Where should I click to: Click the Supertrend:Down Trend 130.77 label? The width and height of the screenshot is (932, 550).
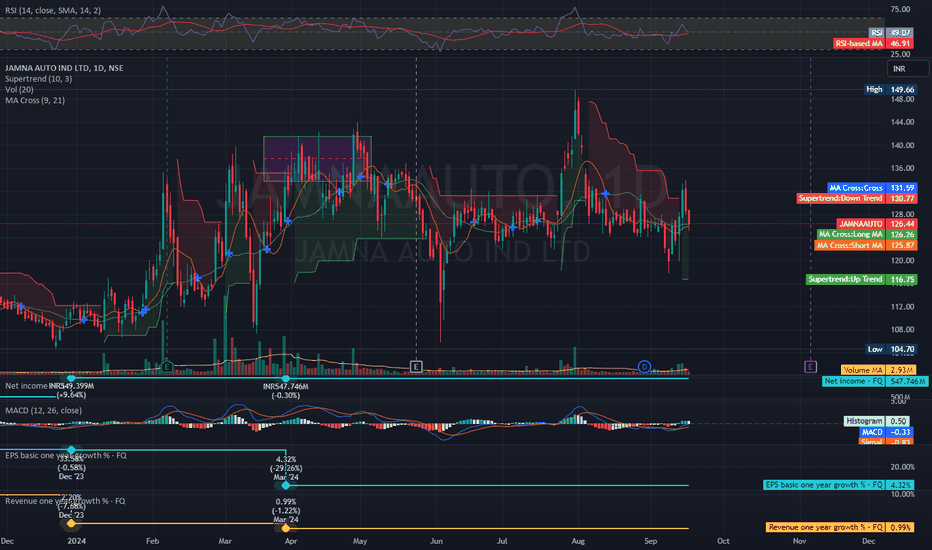pos(857,199)
